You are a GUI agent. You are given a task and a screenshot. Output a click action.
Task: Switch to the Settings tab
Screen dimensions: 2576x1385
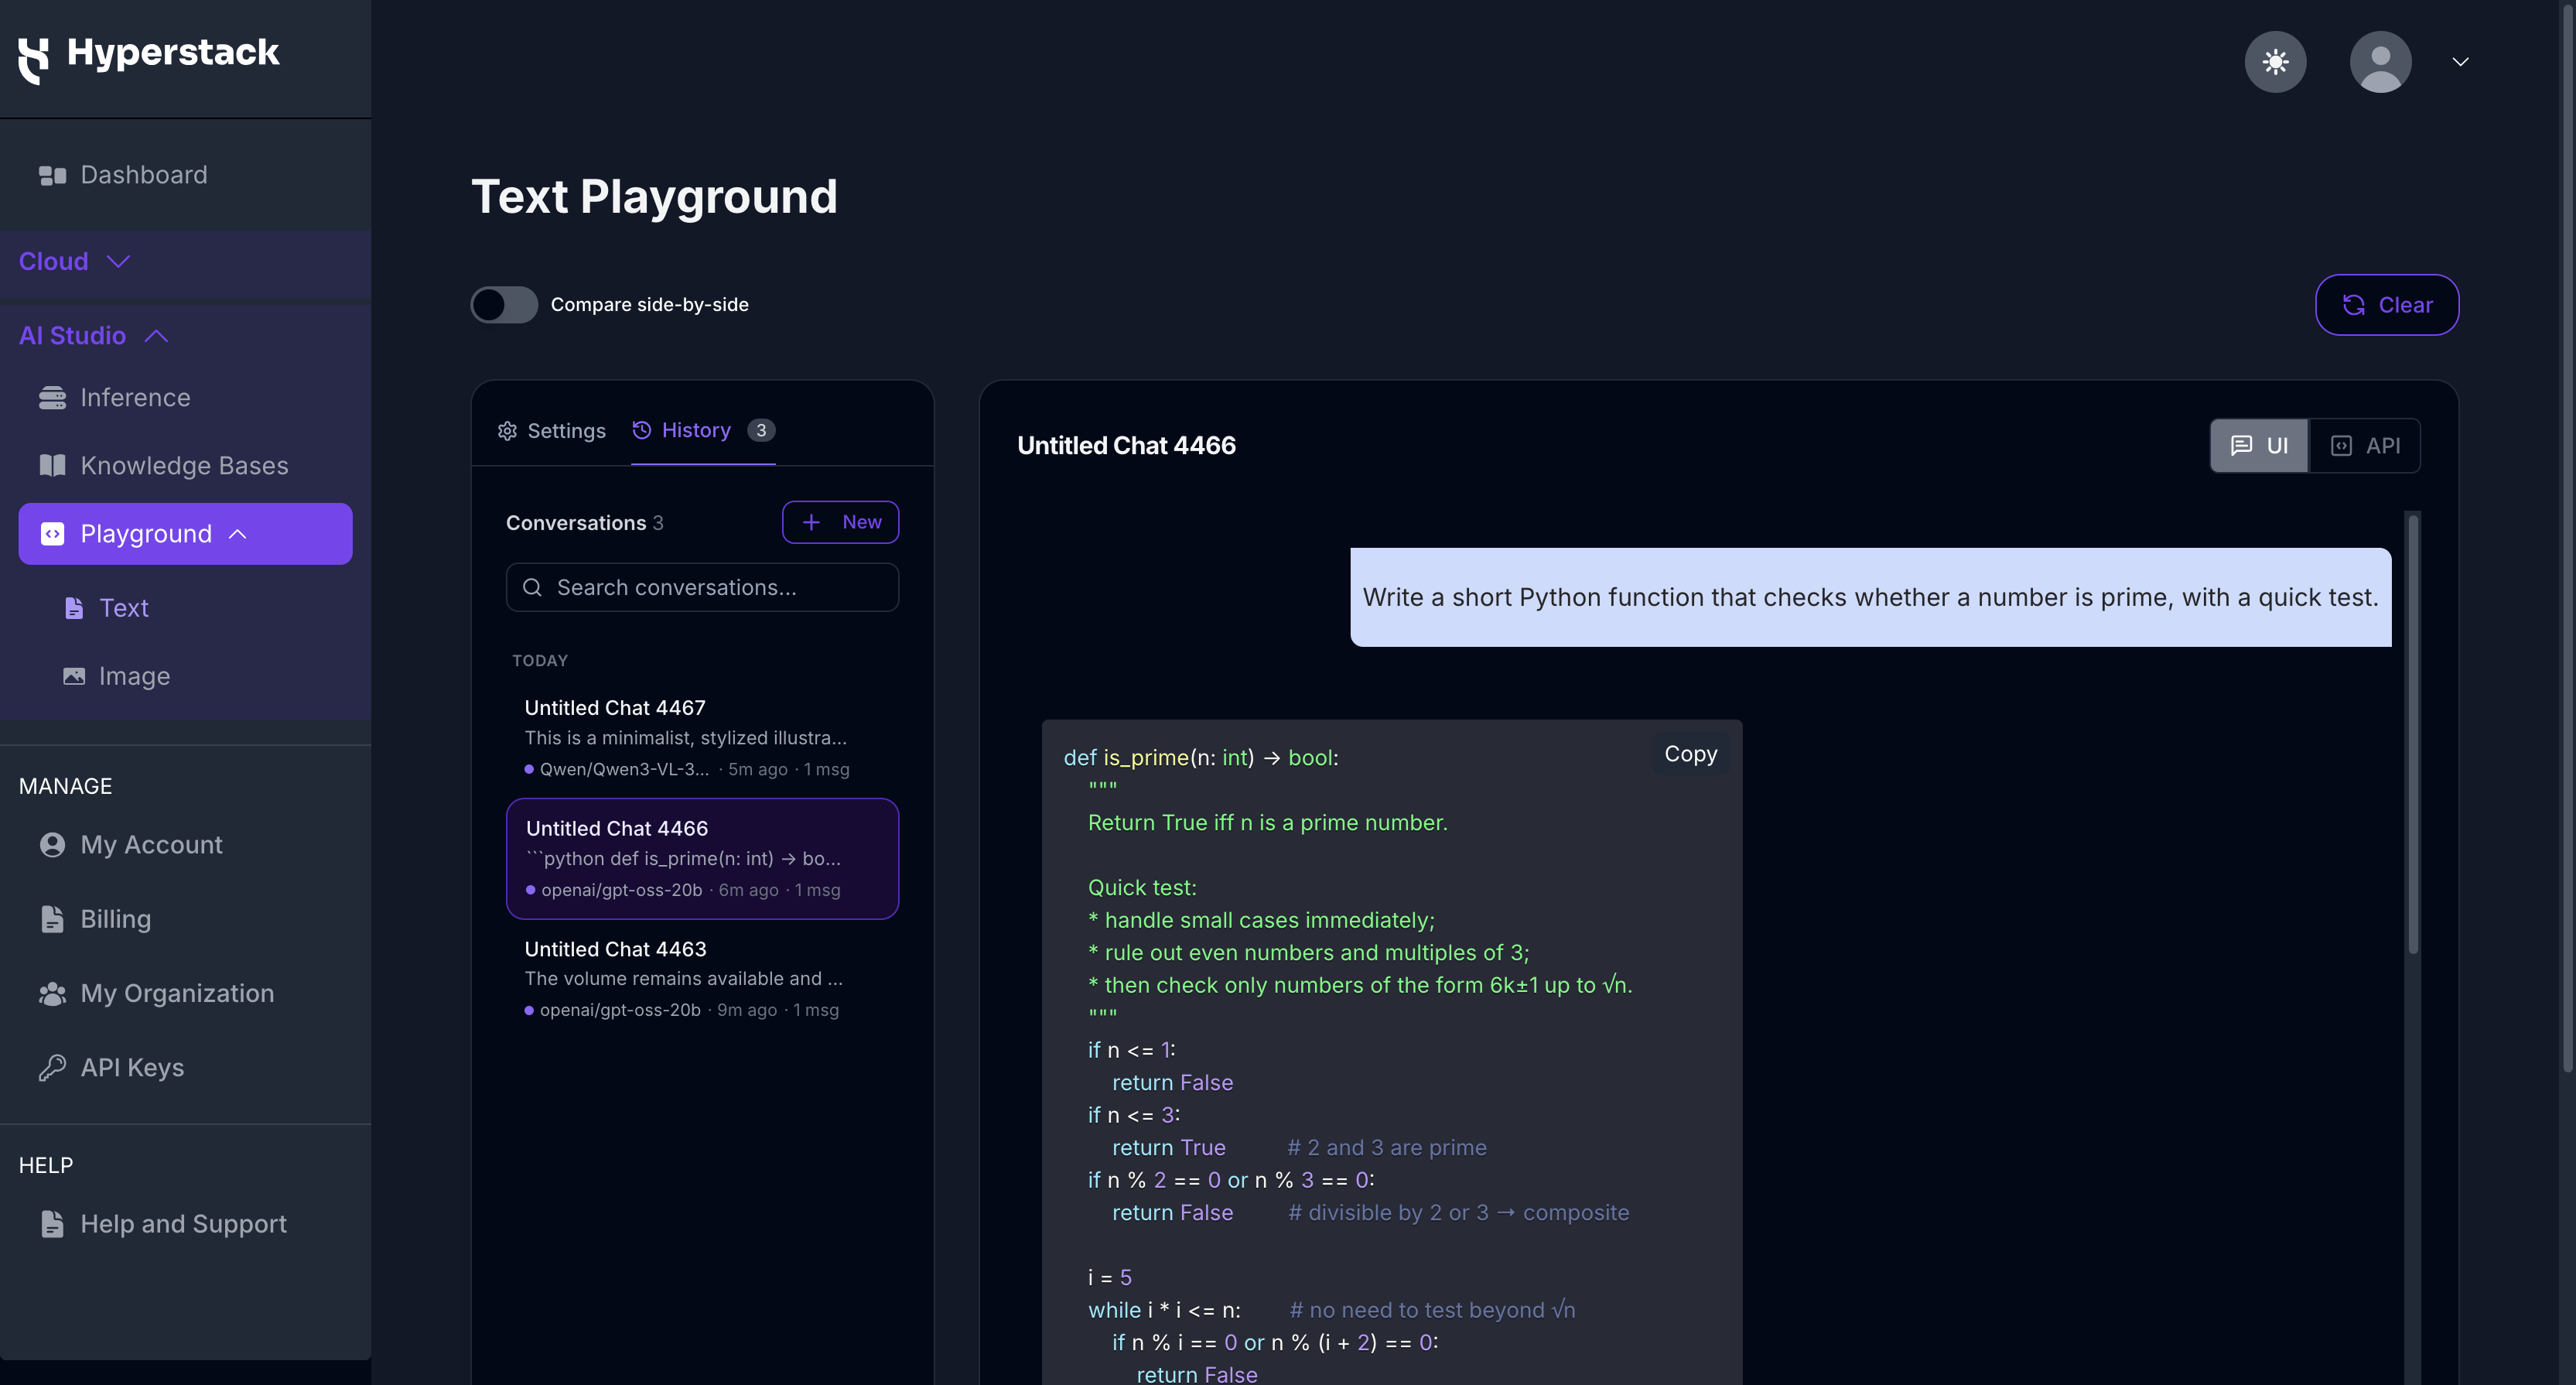[552, 431]
